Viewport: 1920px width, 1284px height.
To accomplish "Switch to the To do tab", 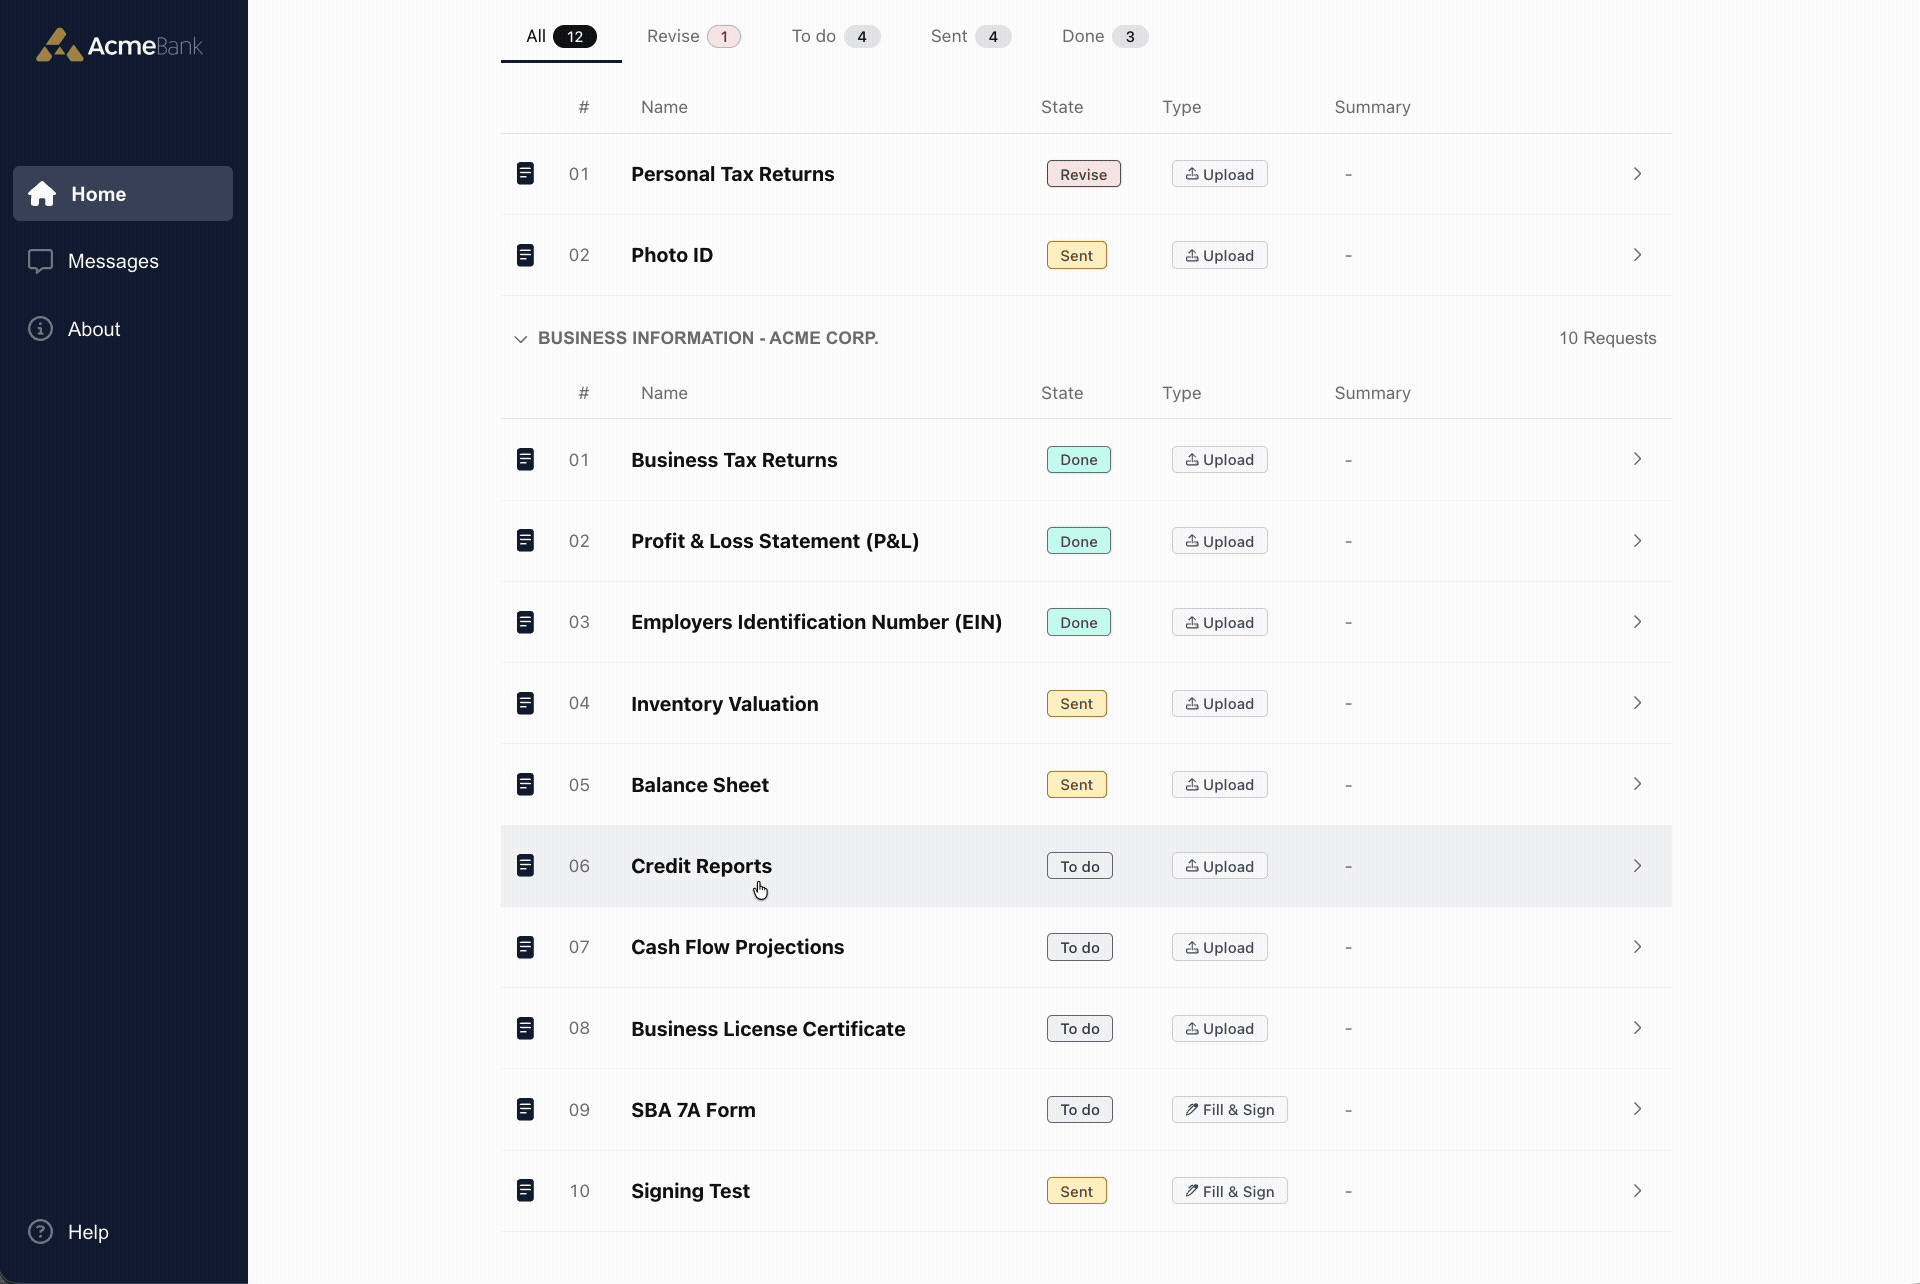I will (834, 36).
